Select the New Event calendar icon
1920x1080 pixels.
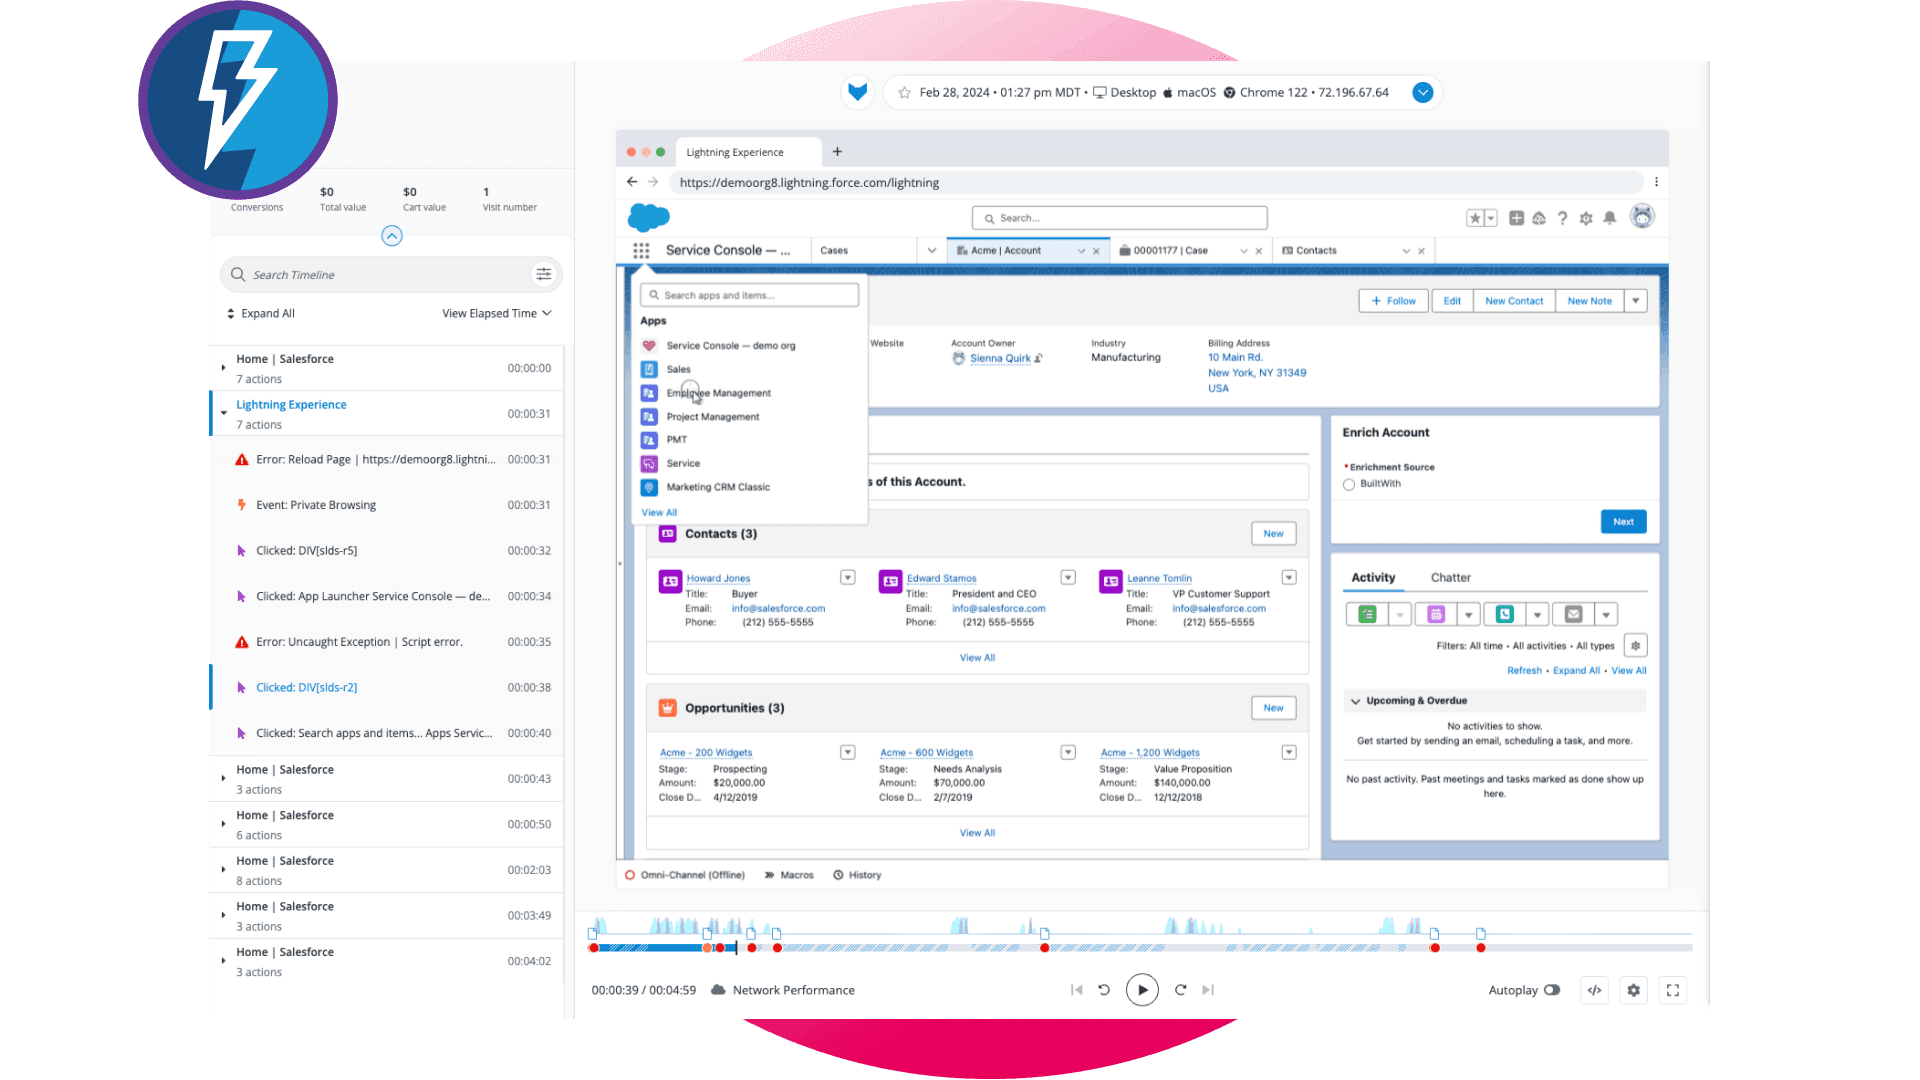1437,614
